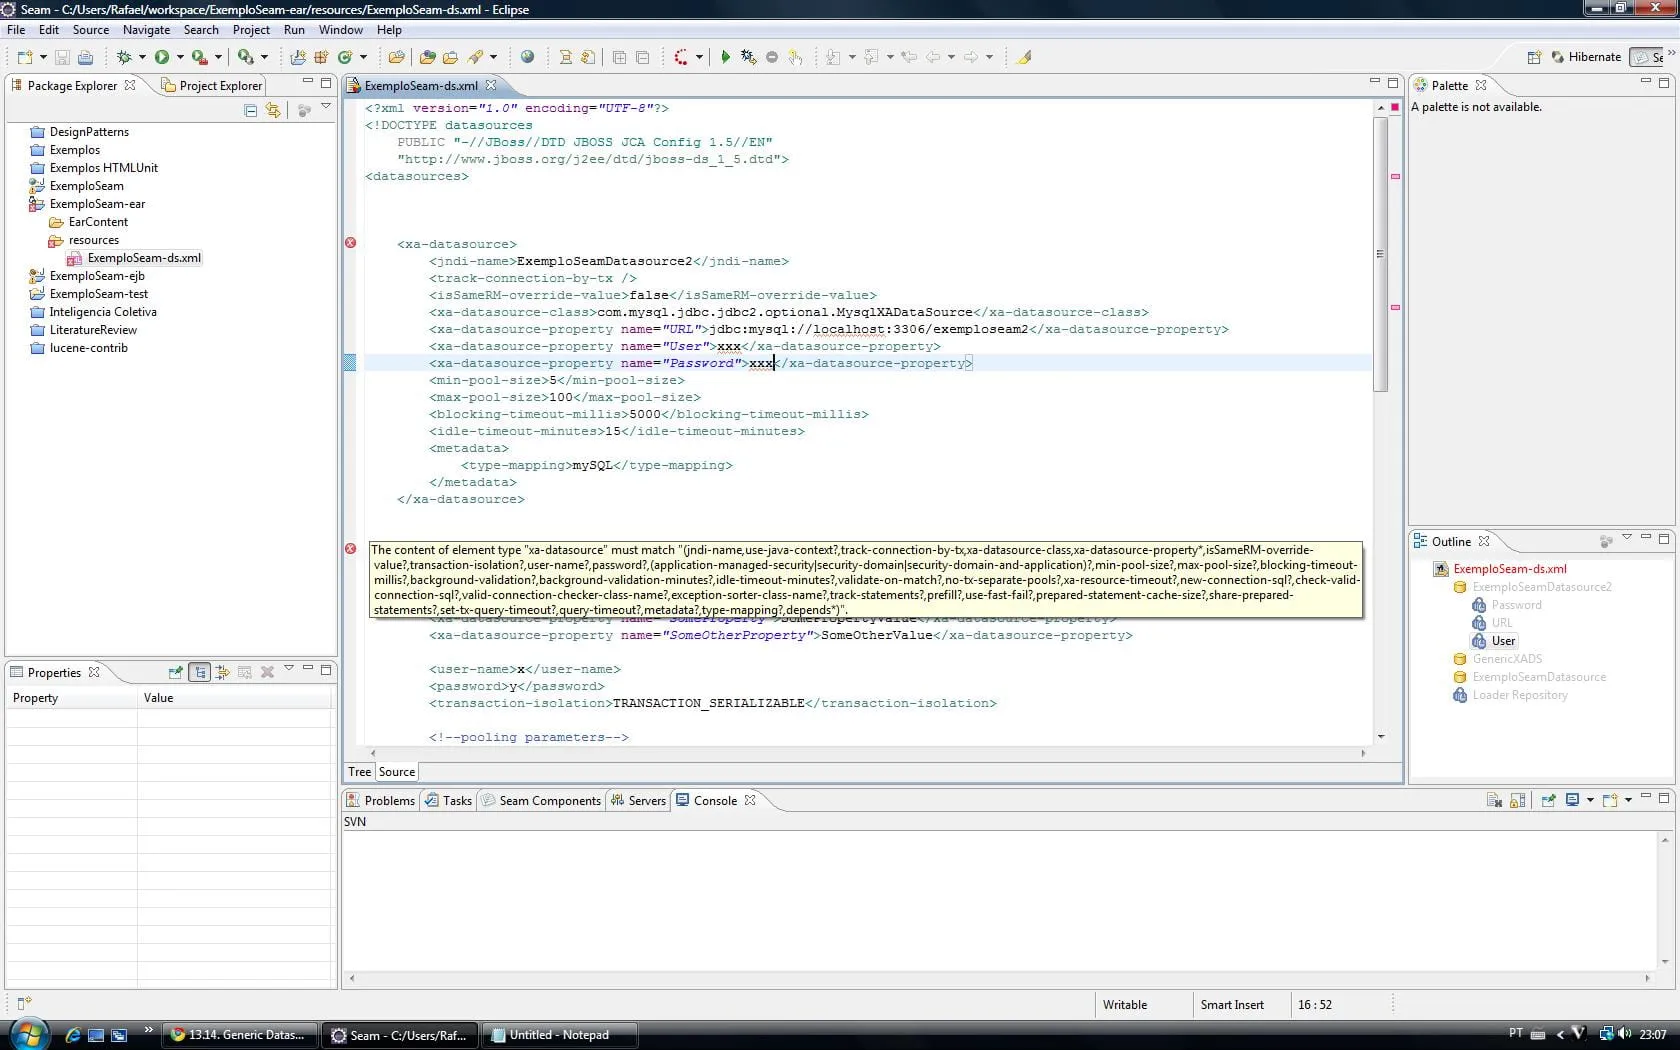Click the green Run toolbar button

click(x=161, y=57)
